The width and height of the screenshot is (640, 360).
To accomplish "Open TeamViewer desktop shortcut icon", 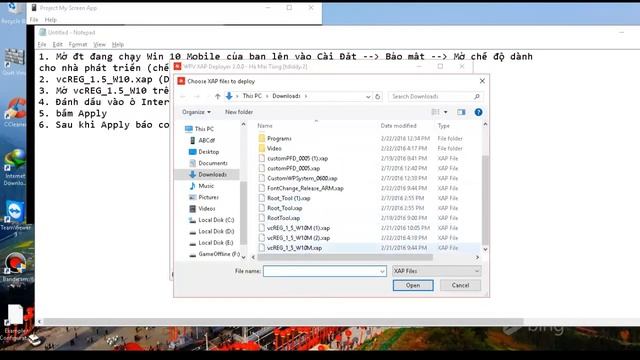I will pyautogui.click(x=15, y=217).
